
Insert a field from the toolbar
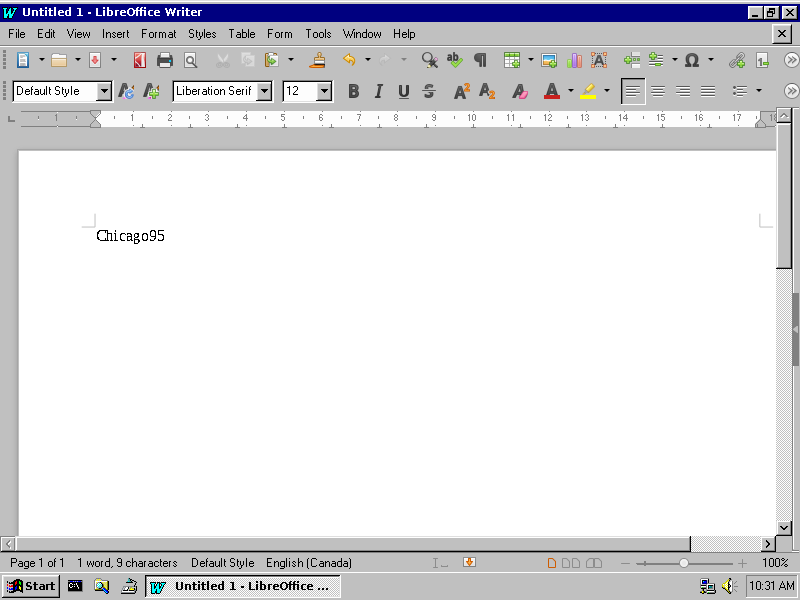pos(656,60)
